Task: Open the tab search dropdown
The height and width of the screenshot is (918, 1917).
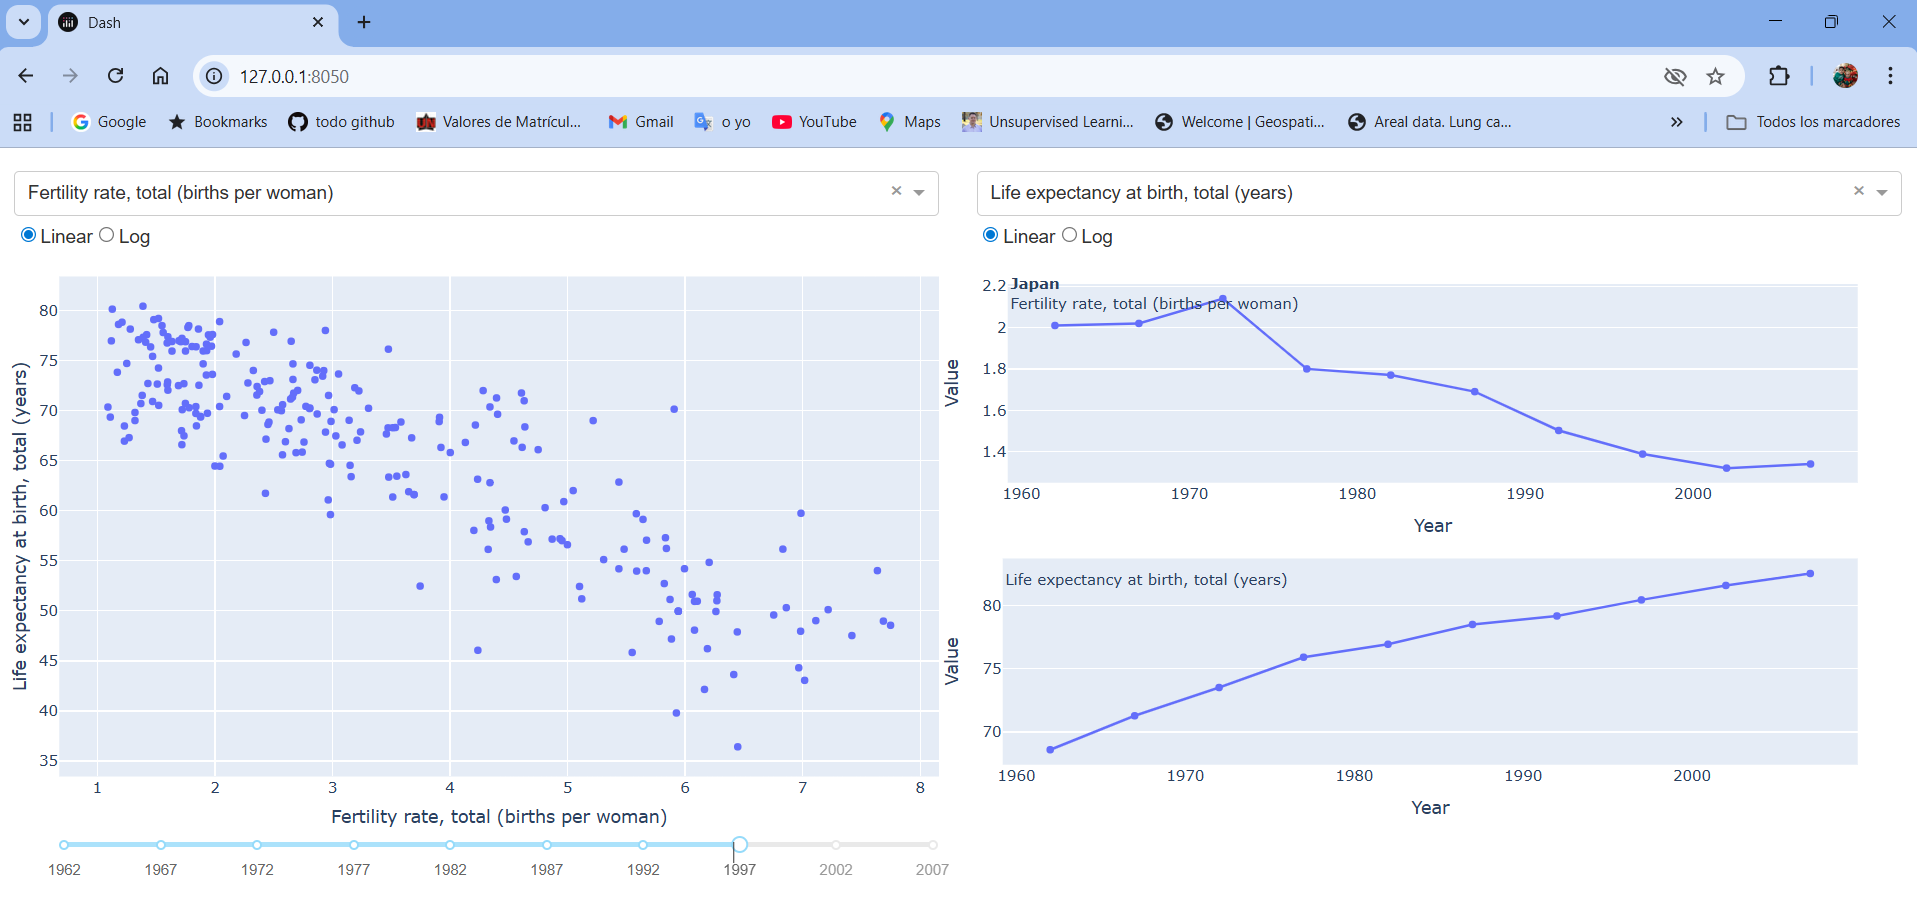Action: (23, 22)
